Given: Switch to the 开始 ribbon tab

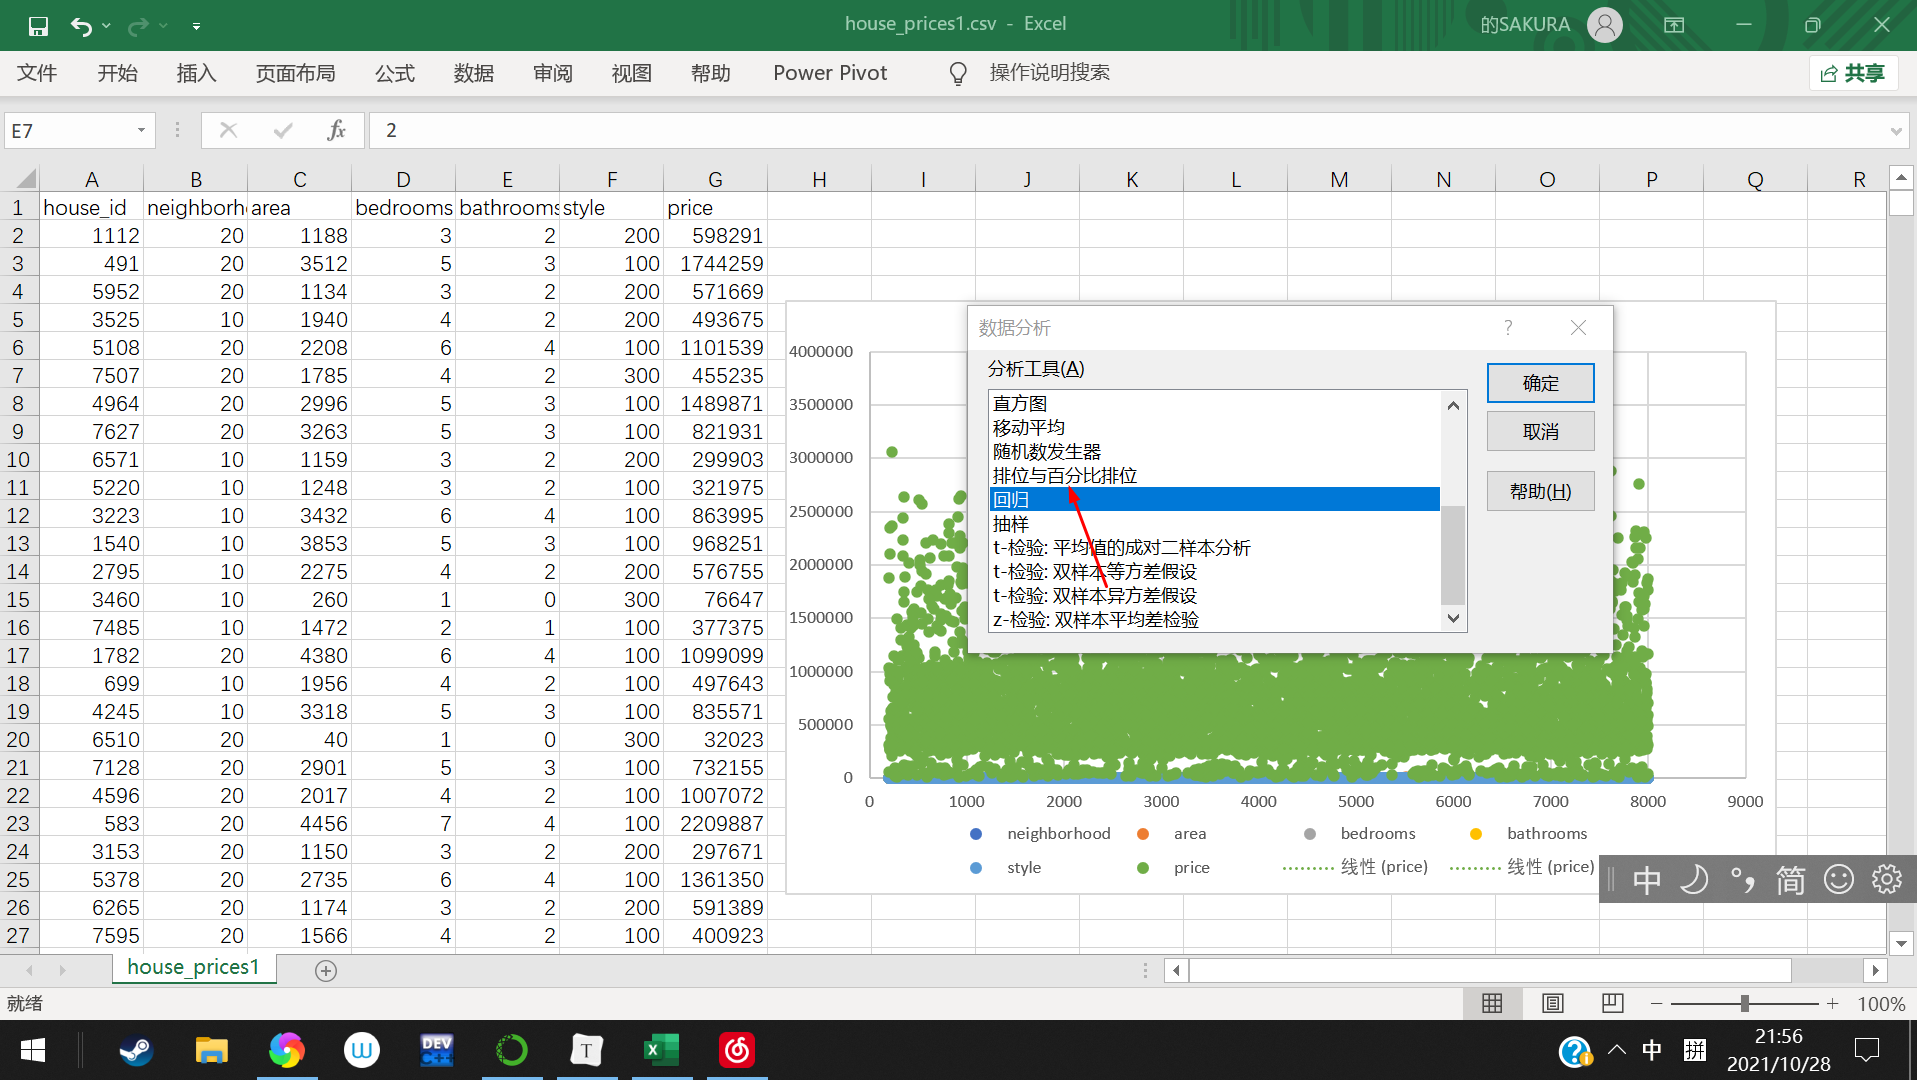Looking at the screenshot, I should pyautogui.click(x=117, y=73).
